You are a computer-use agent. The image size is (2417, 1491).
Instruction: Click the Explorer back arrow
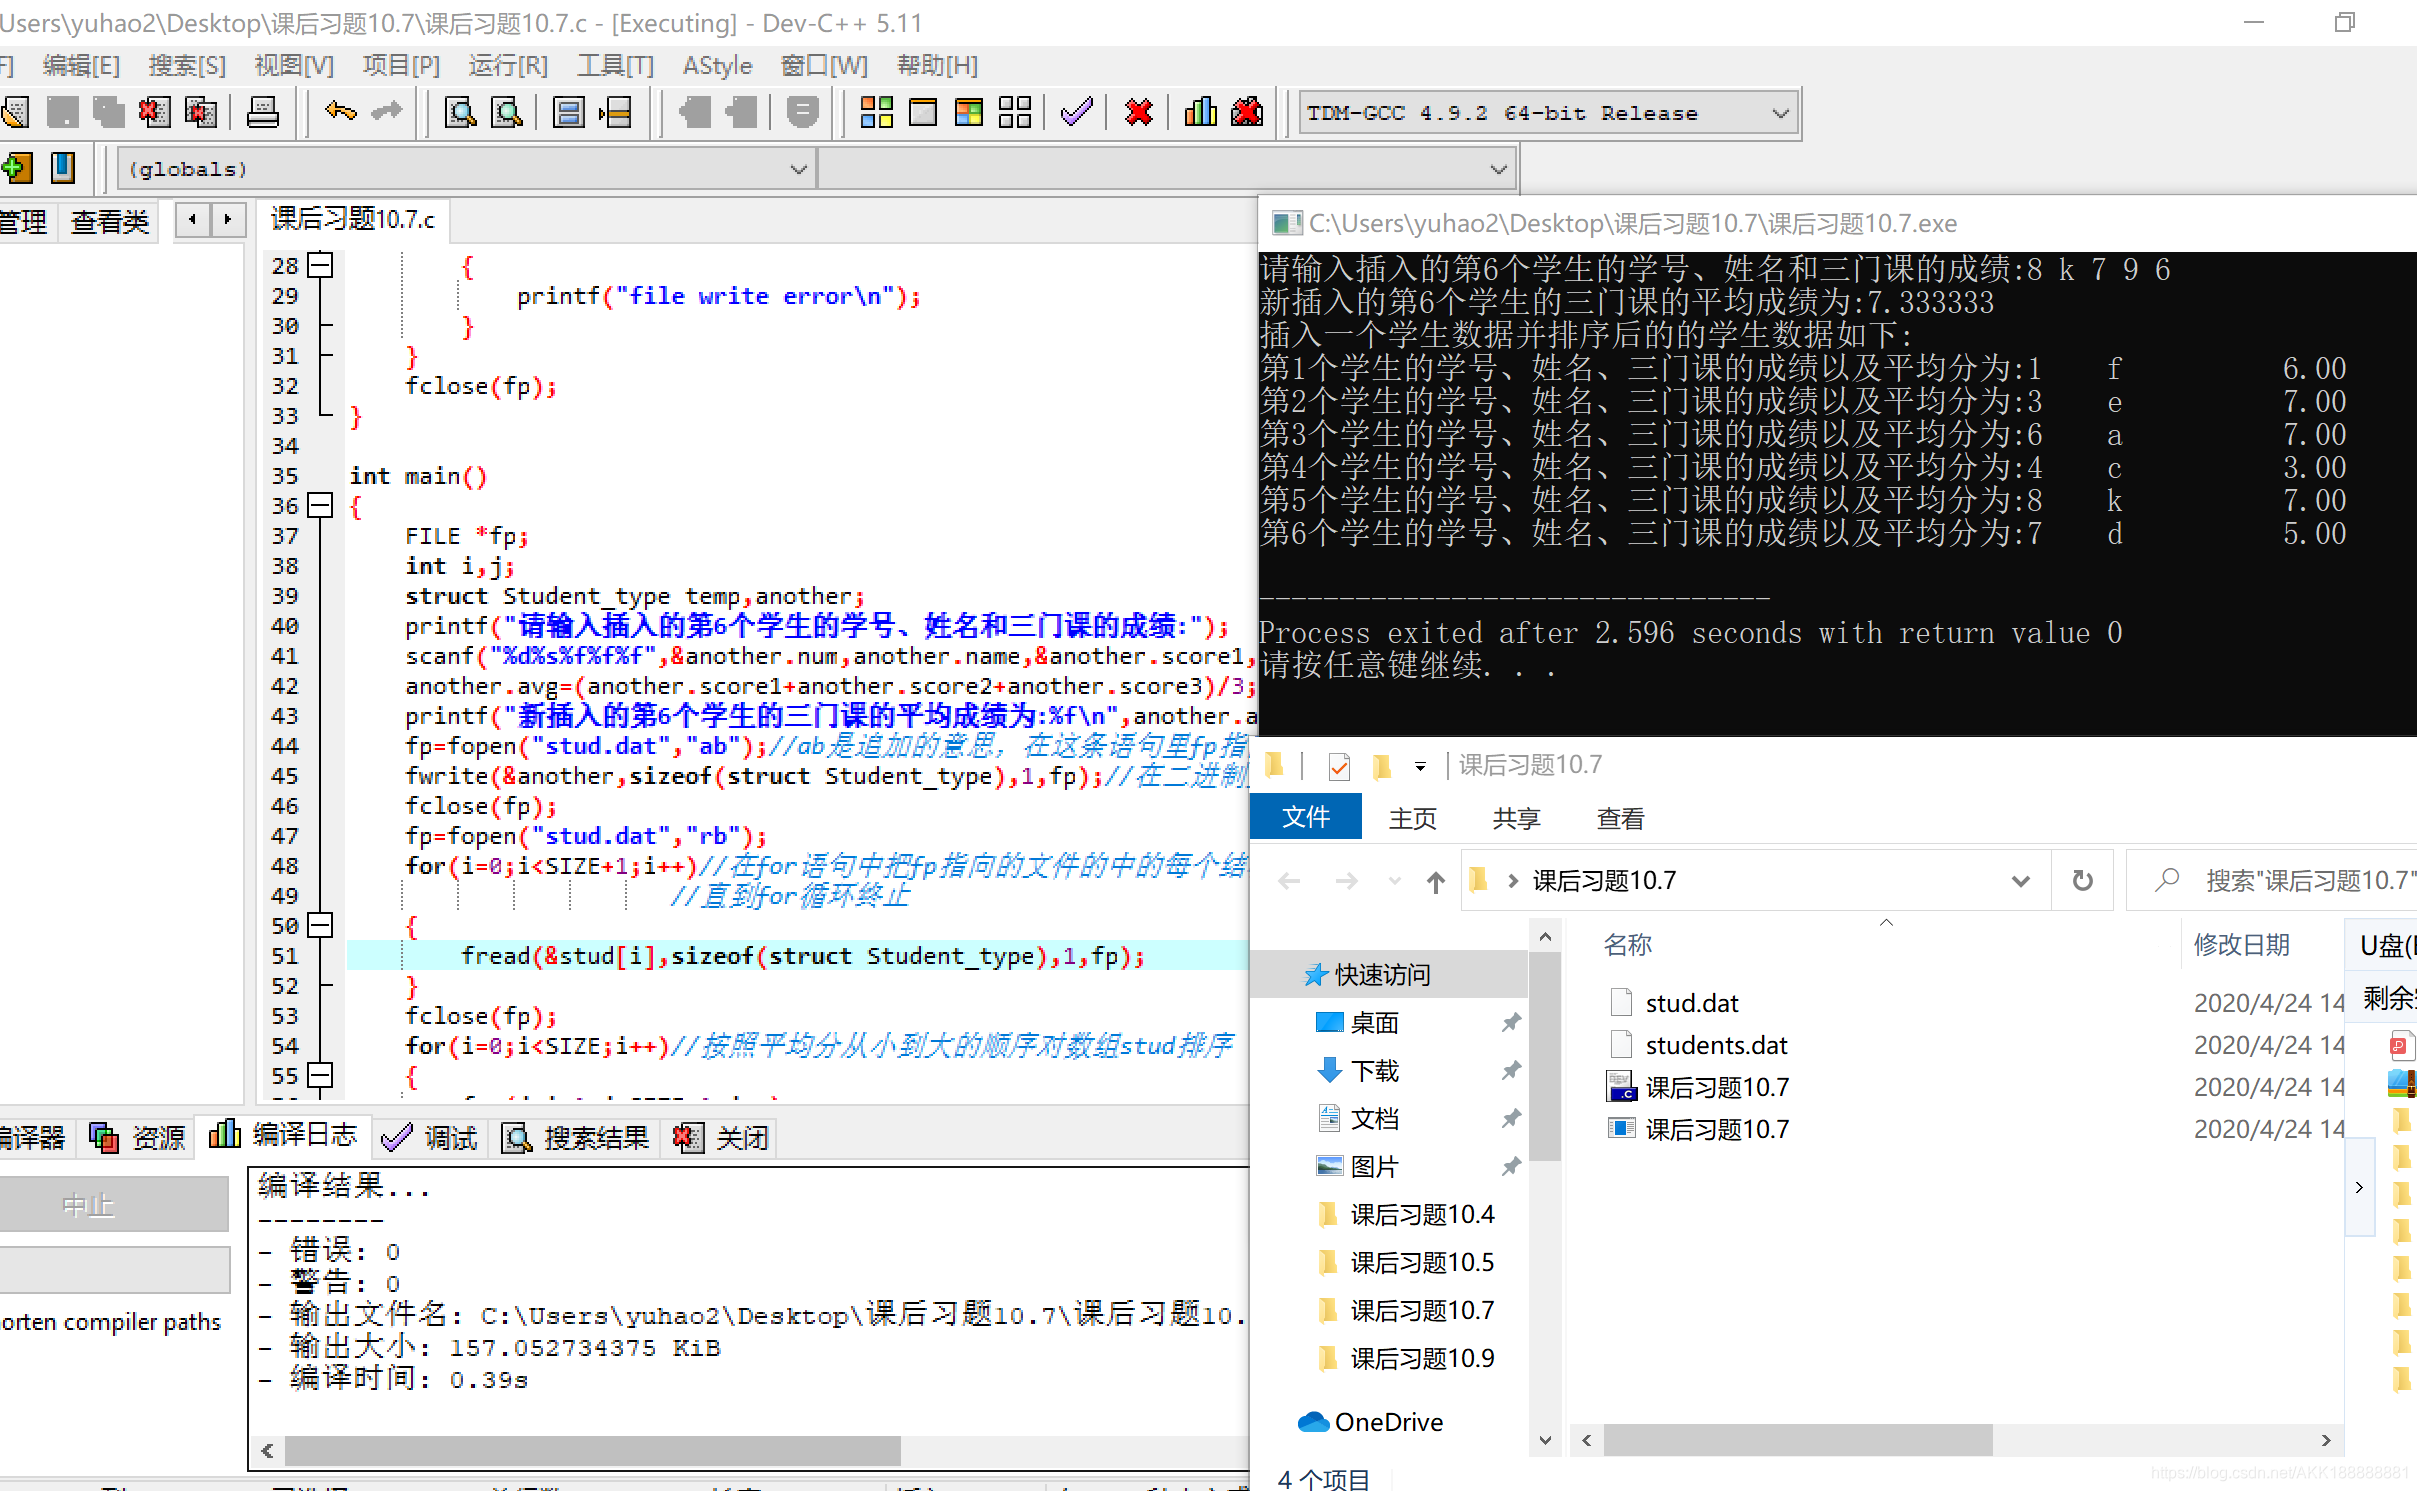click(1290, 882)
